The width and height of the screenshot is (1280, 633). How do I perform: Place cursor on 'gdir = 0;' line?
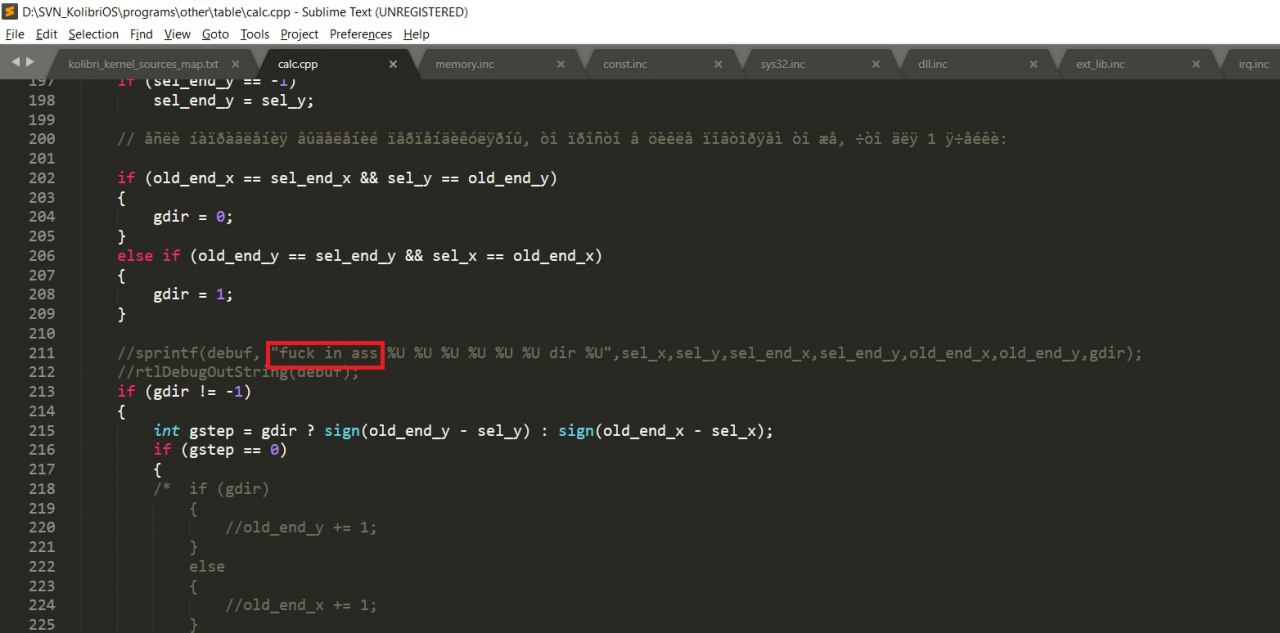pos(193,217)
